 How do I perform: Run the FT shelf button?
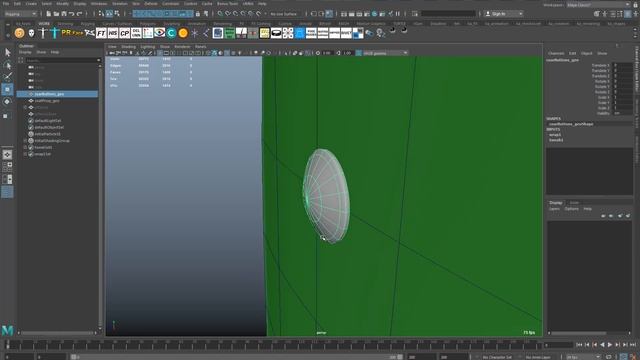(101, 33)
